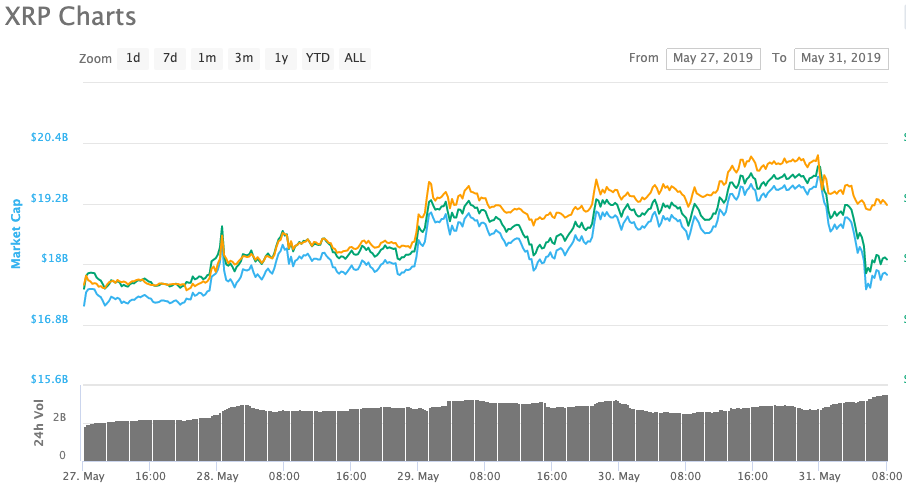The height and width of the screenshot is (494, 906).
Task: Click the 28. May date tick label
Action: pos(217,477)
